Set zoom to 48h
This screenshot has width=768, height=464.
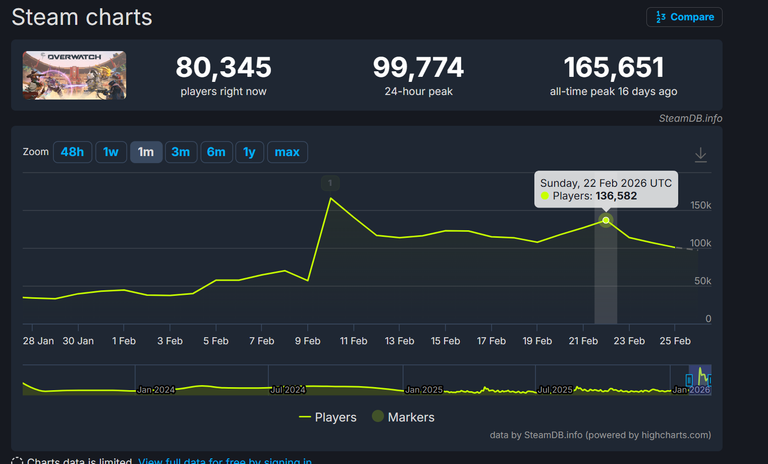[x=72, y=152]
